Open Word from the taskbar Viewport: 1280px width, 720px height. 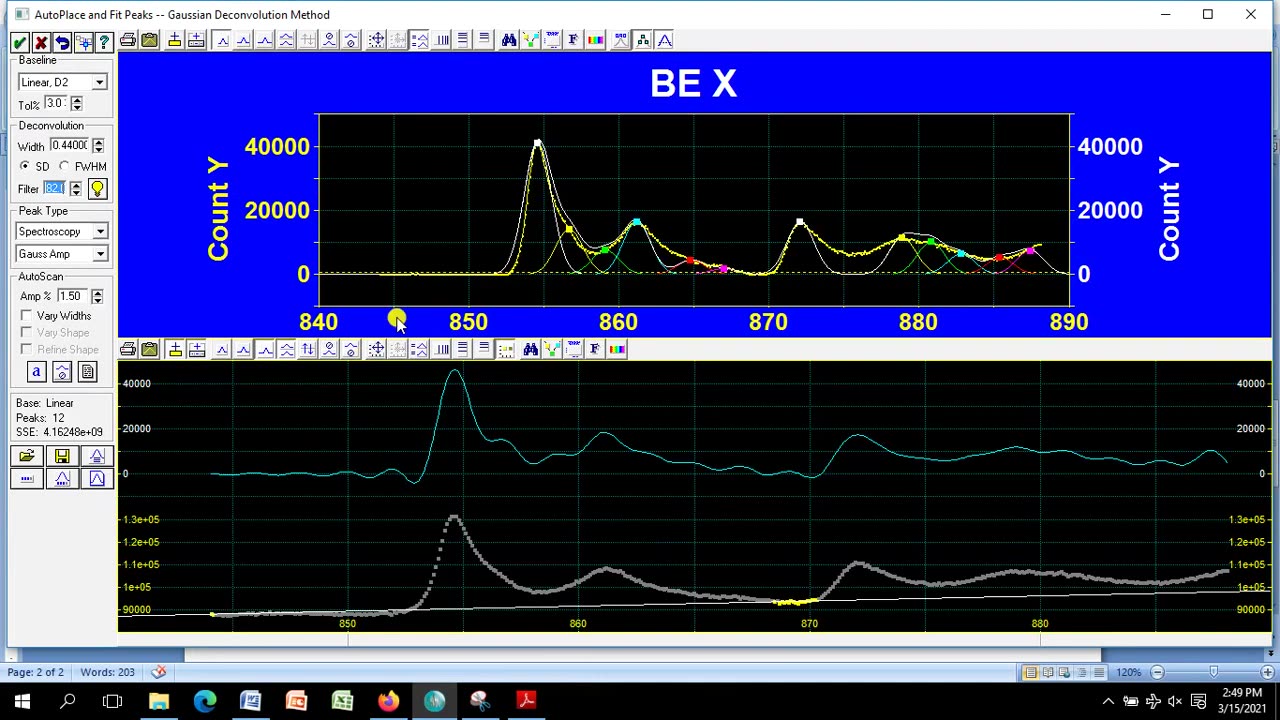pyautogui.click(x=250, y=701)
